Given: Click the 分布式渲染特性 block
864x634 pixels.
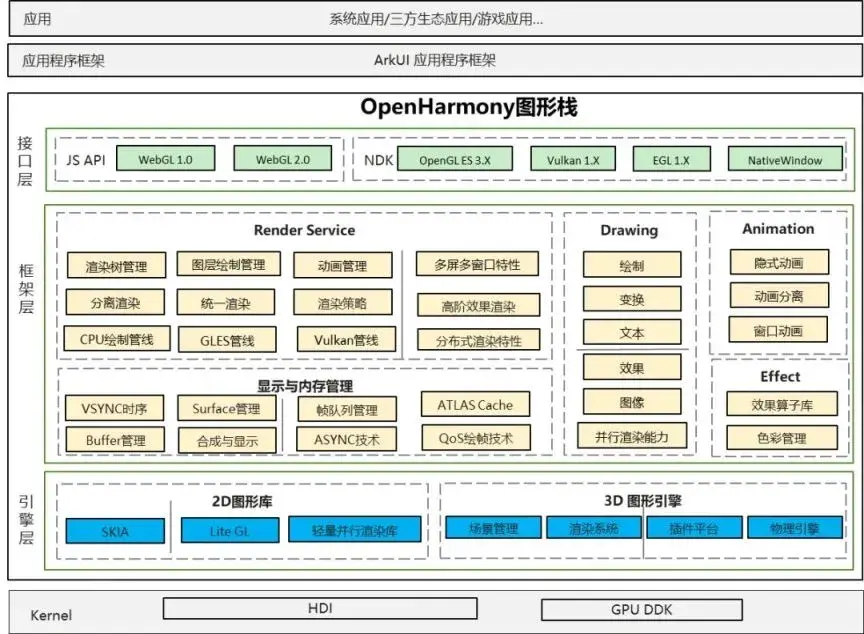Looking at the screenshot, I should coord(478,340).
